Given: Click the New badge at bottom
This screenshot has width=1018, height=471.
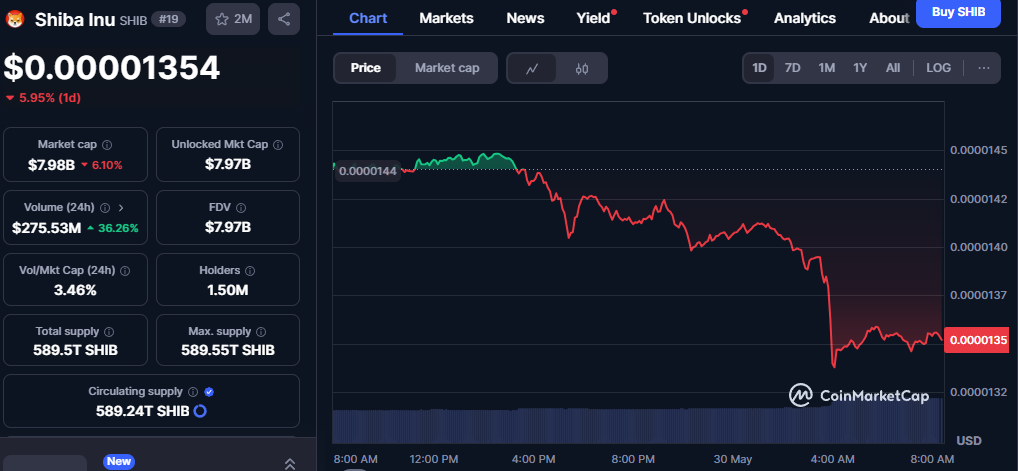Looking at the screenshot, I should point(119,461).
